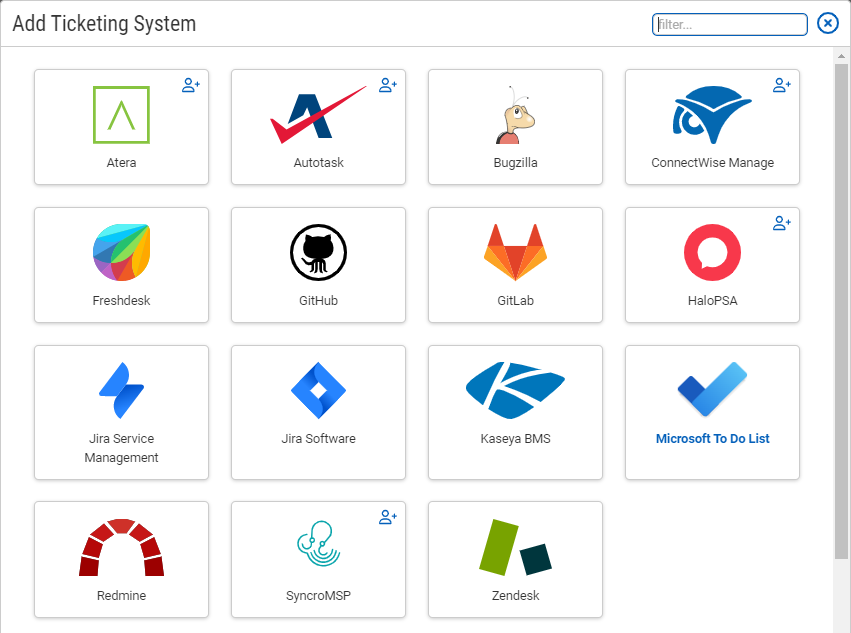This screenshot has height=633, width=851.
Task: Close the Add Ticketing System dialog
Action: [x=827, y=23]
